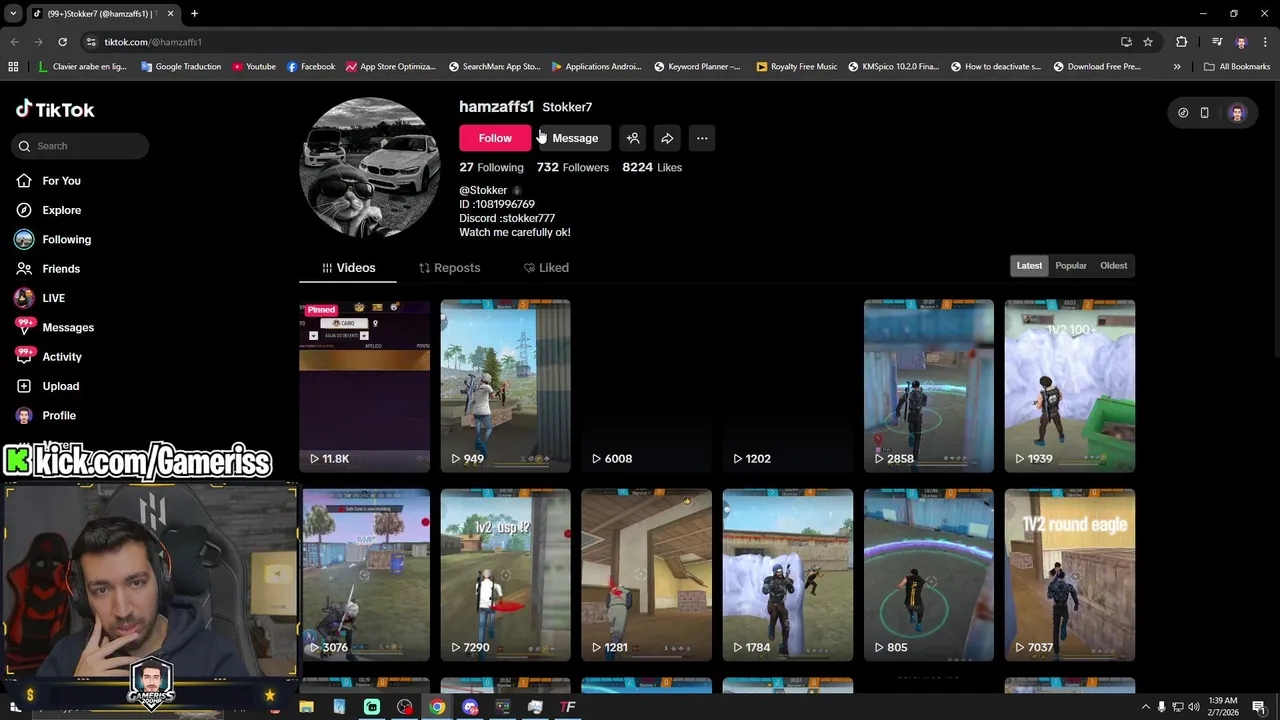Image resolution: width=1280 pixels, height=720 pixels.
Task: Send a Message to hamzaffs1
Action: click(x=575, y=138)
